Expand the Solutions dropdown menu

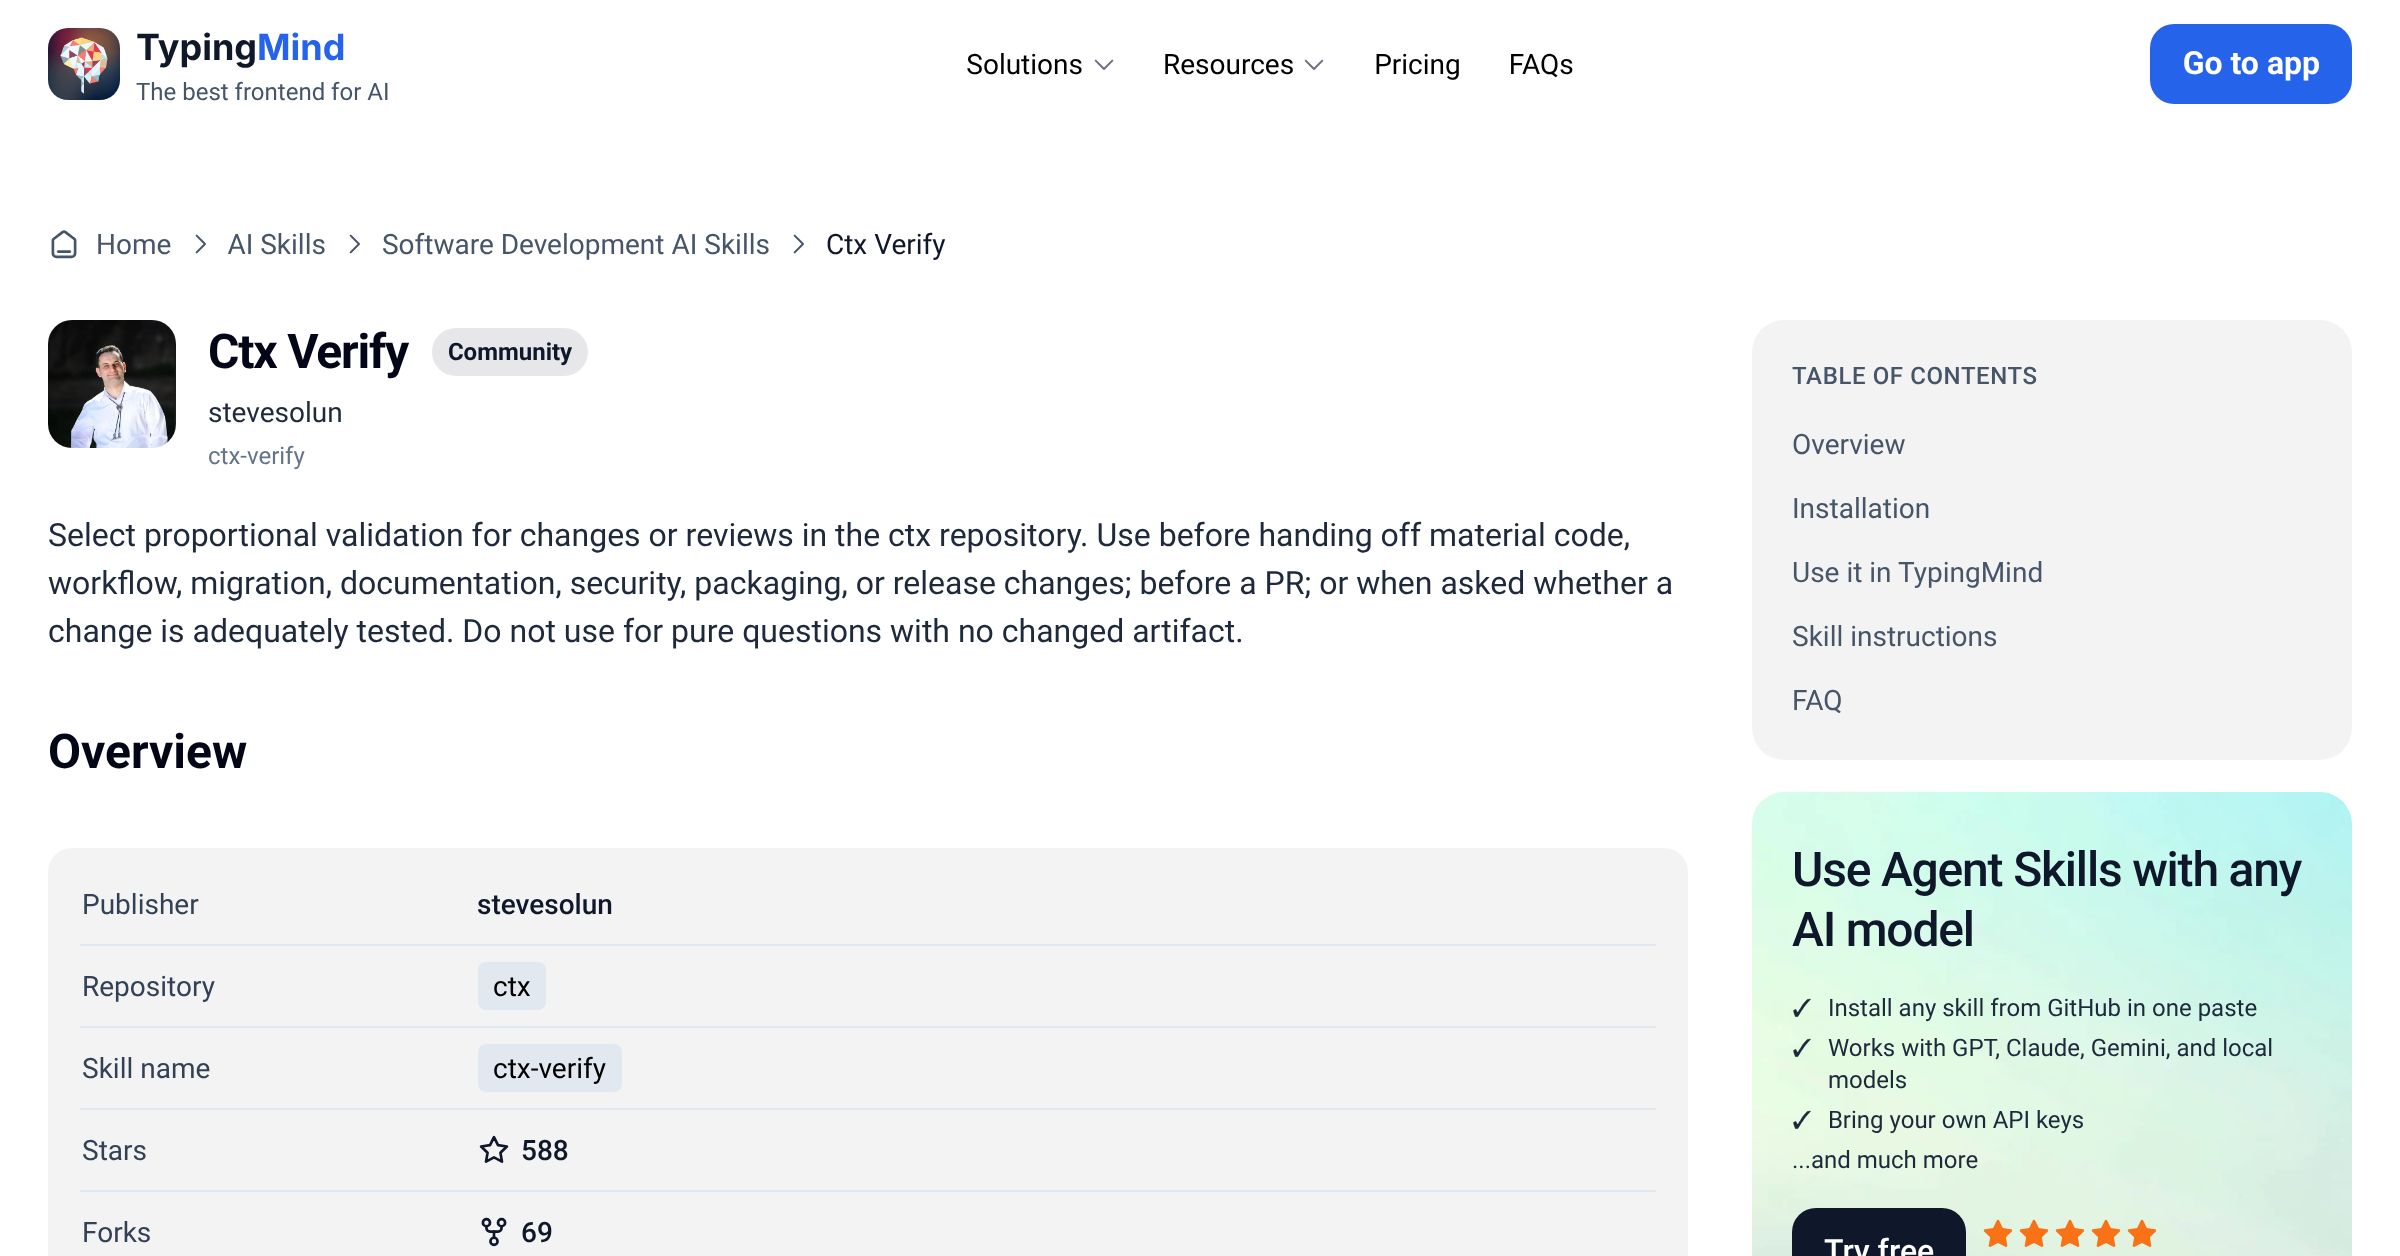click(1040, 64)
